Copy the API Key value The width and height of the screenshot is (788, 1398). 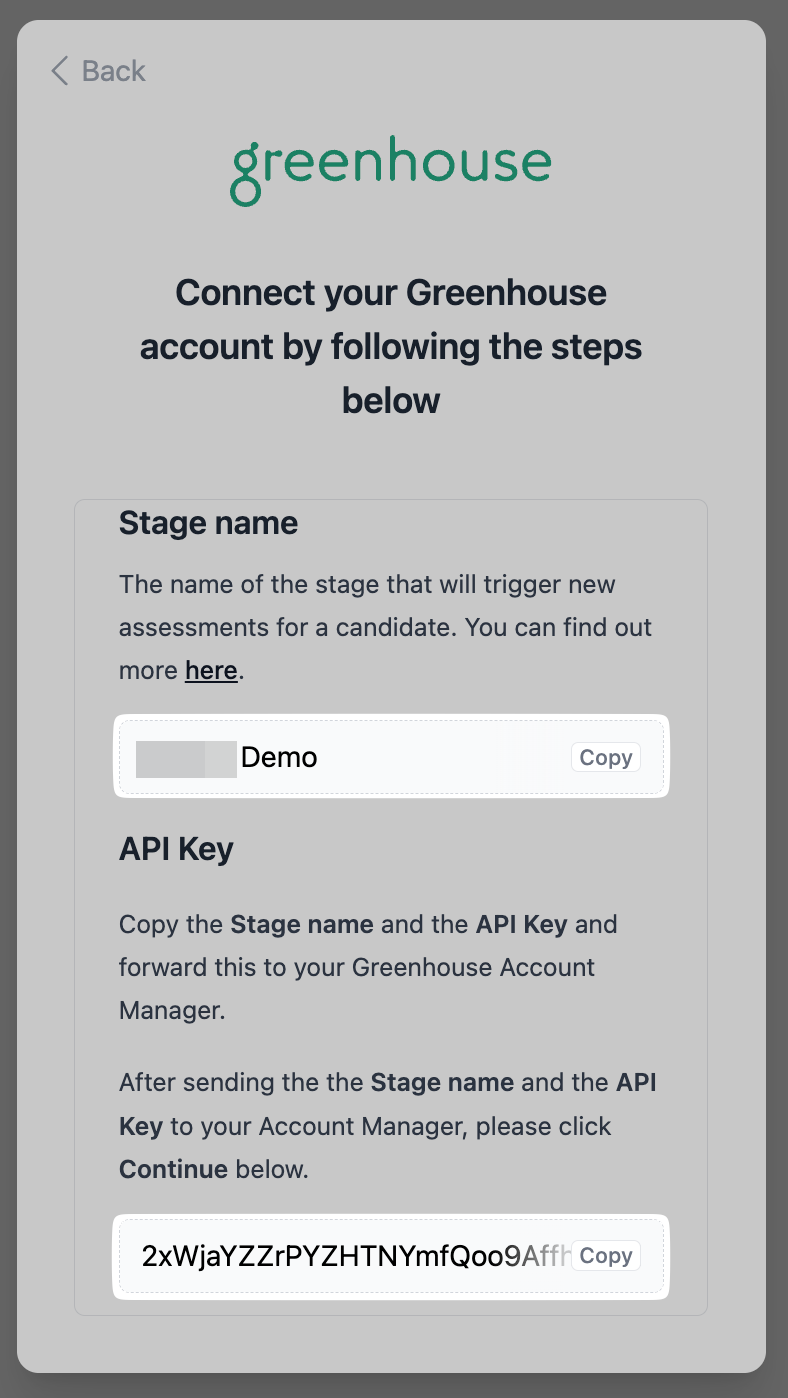[x=606, y=1256]
